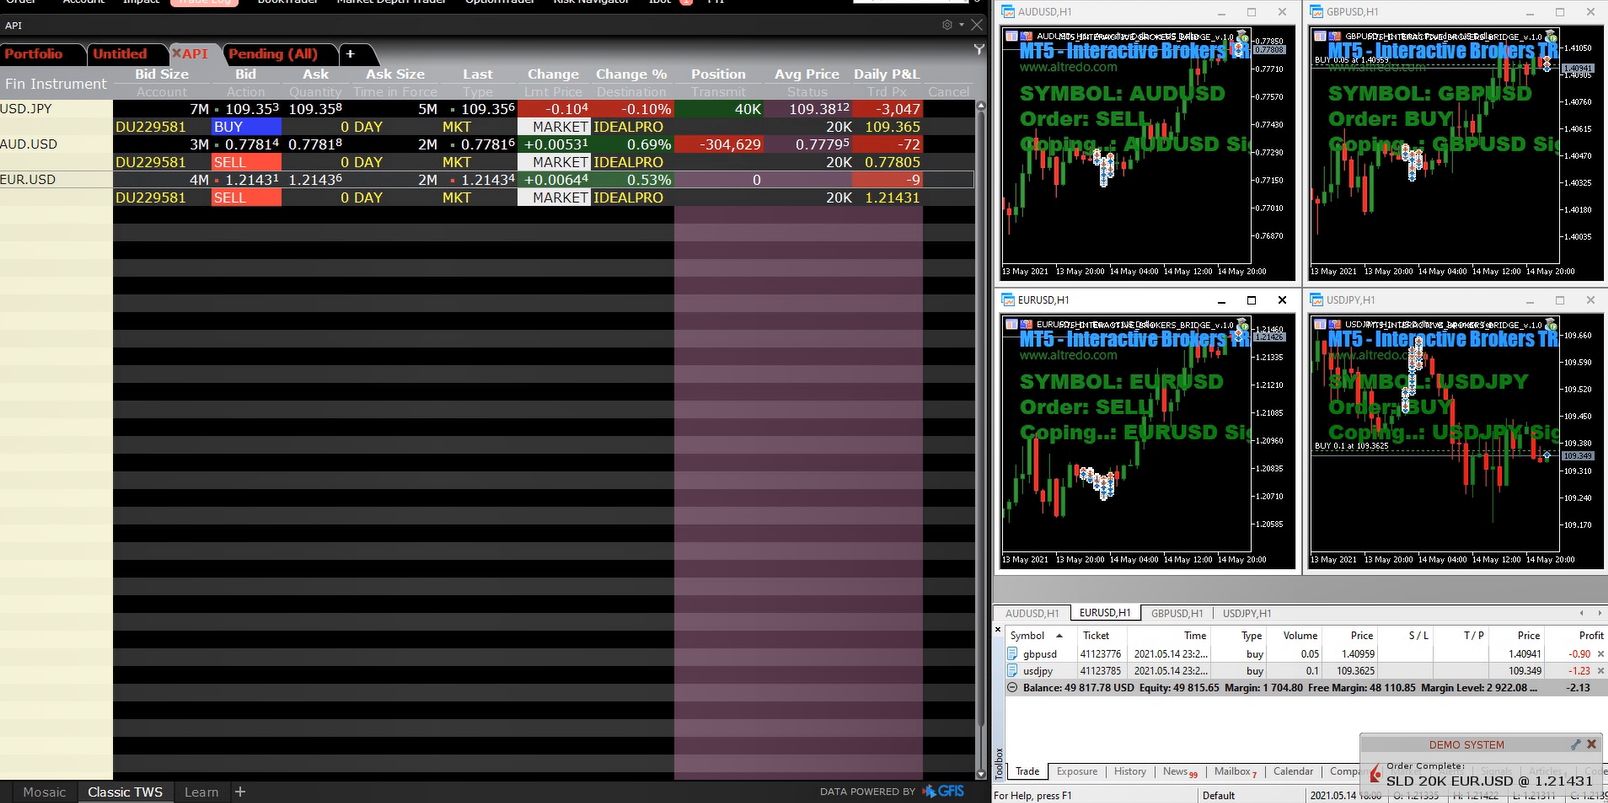Click ticket number 41123776
Viewport: 1608px width, 803px height.
click(1100, 654)
